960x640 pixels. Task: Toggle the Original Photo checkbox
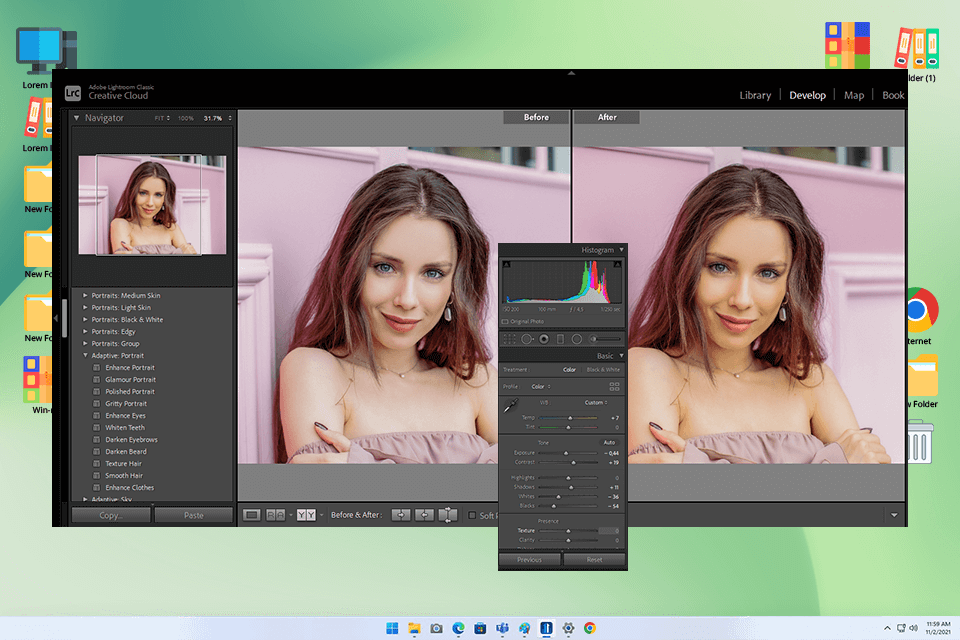point(505,322)
